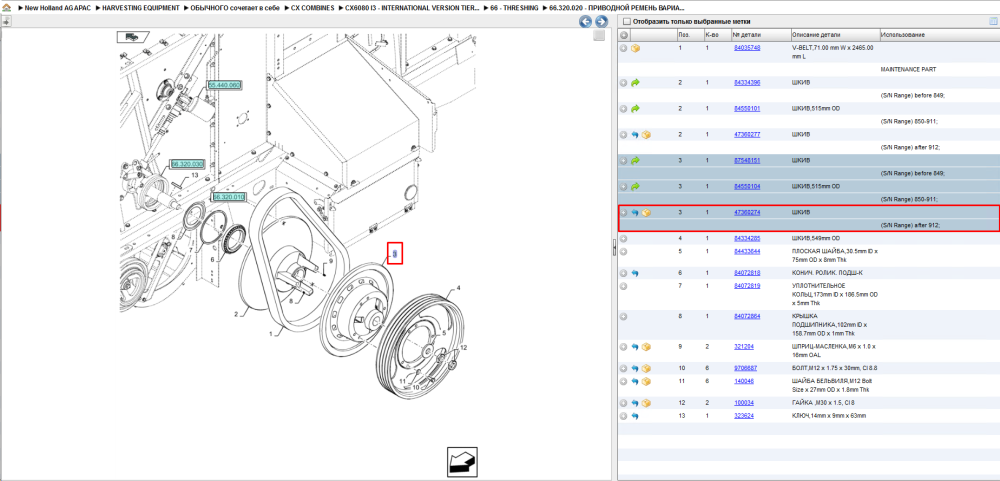The image size is (1000, 481).
Task: Open the 'New Holland AG APAC' breadcrumb
Action: 57,8
